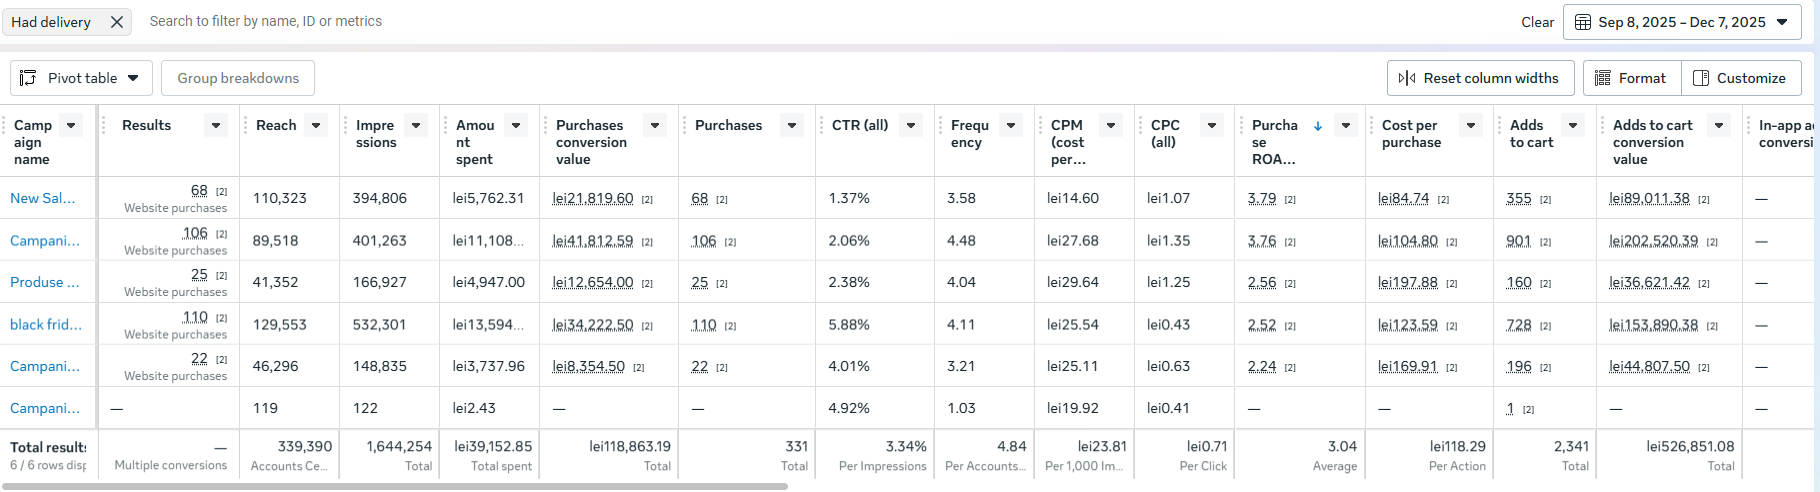Open the Pivot table dropdown
This screenshot has height=492, width=1820.
point(82,78)
